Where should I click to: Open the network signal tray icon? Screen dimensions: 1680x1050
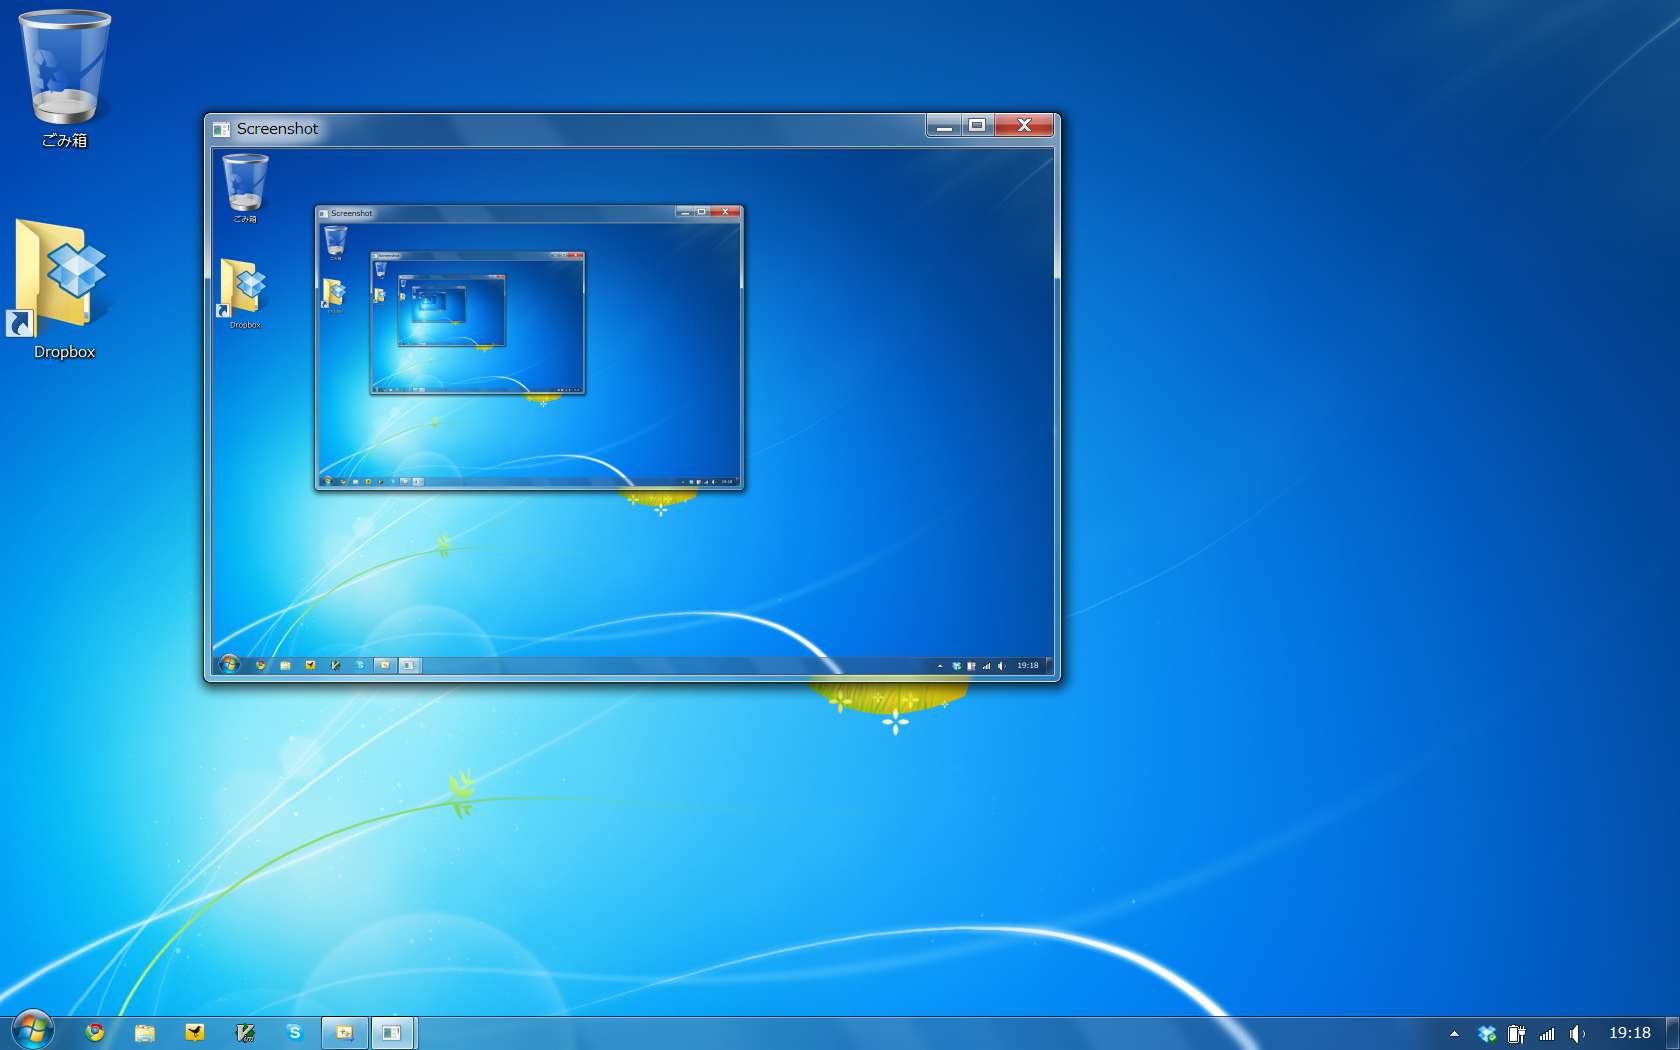coord(1547,1034)
